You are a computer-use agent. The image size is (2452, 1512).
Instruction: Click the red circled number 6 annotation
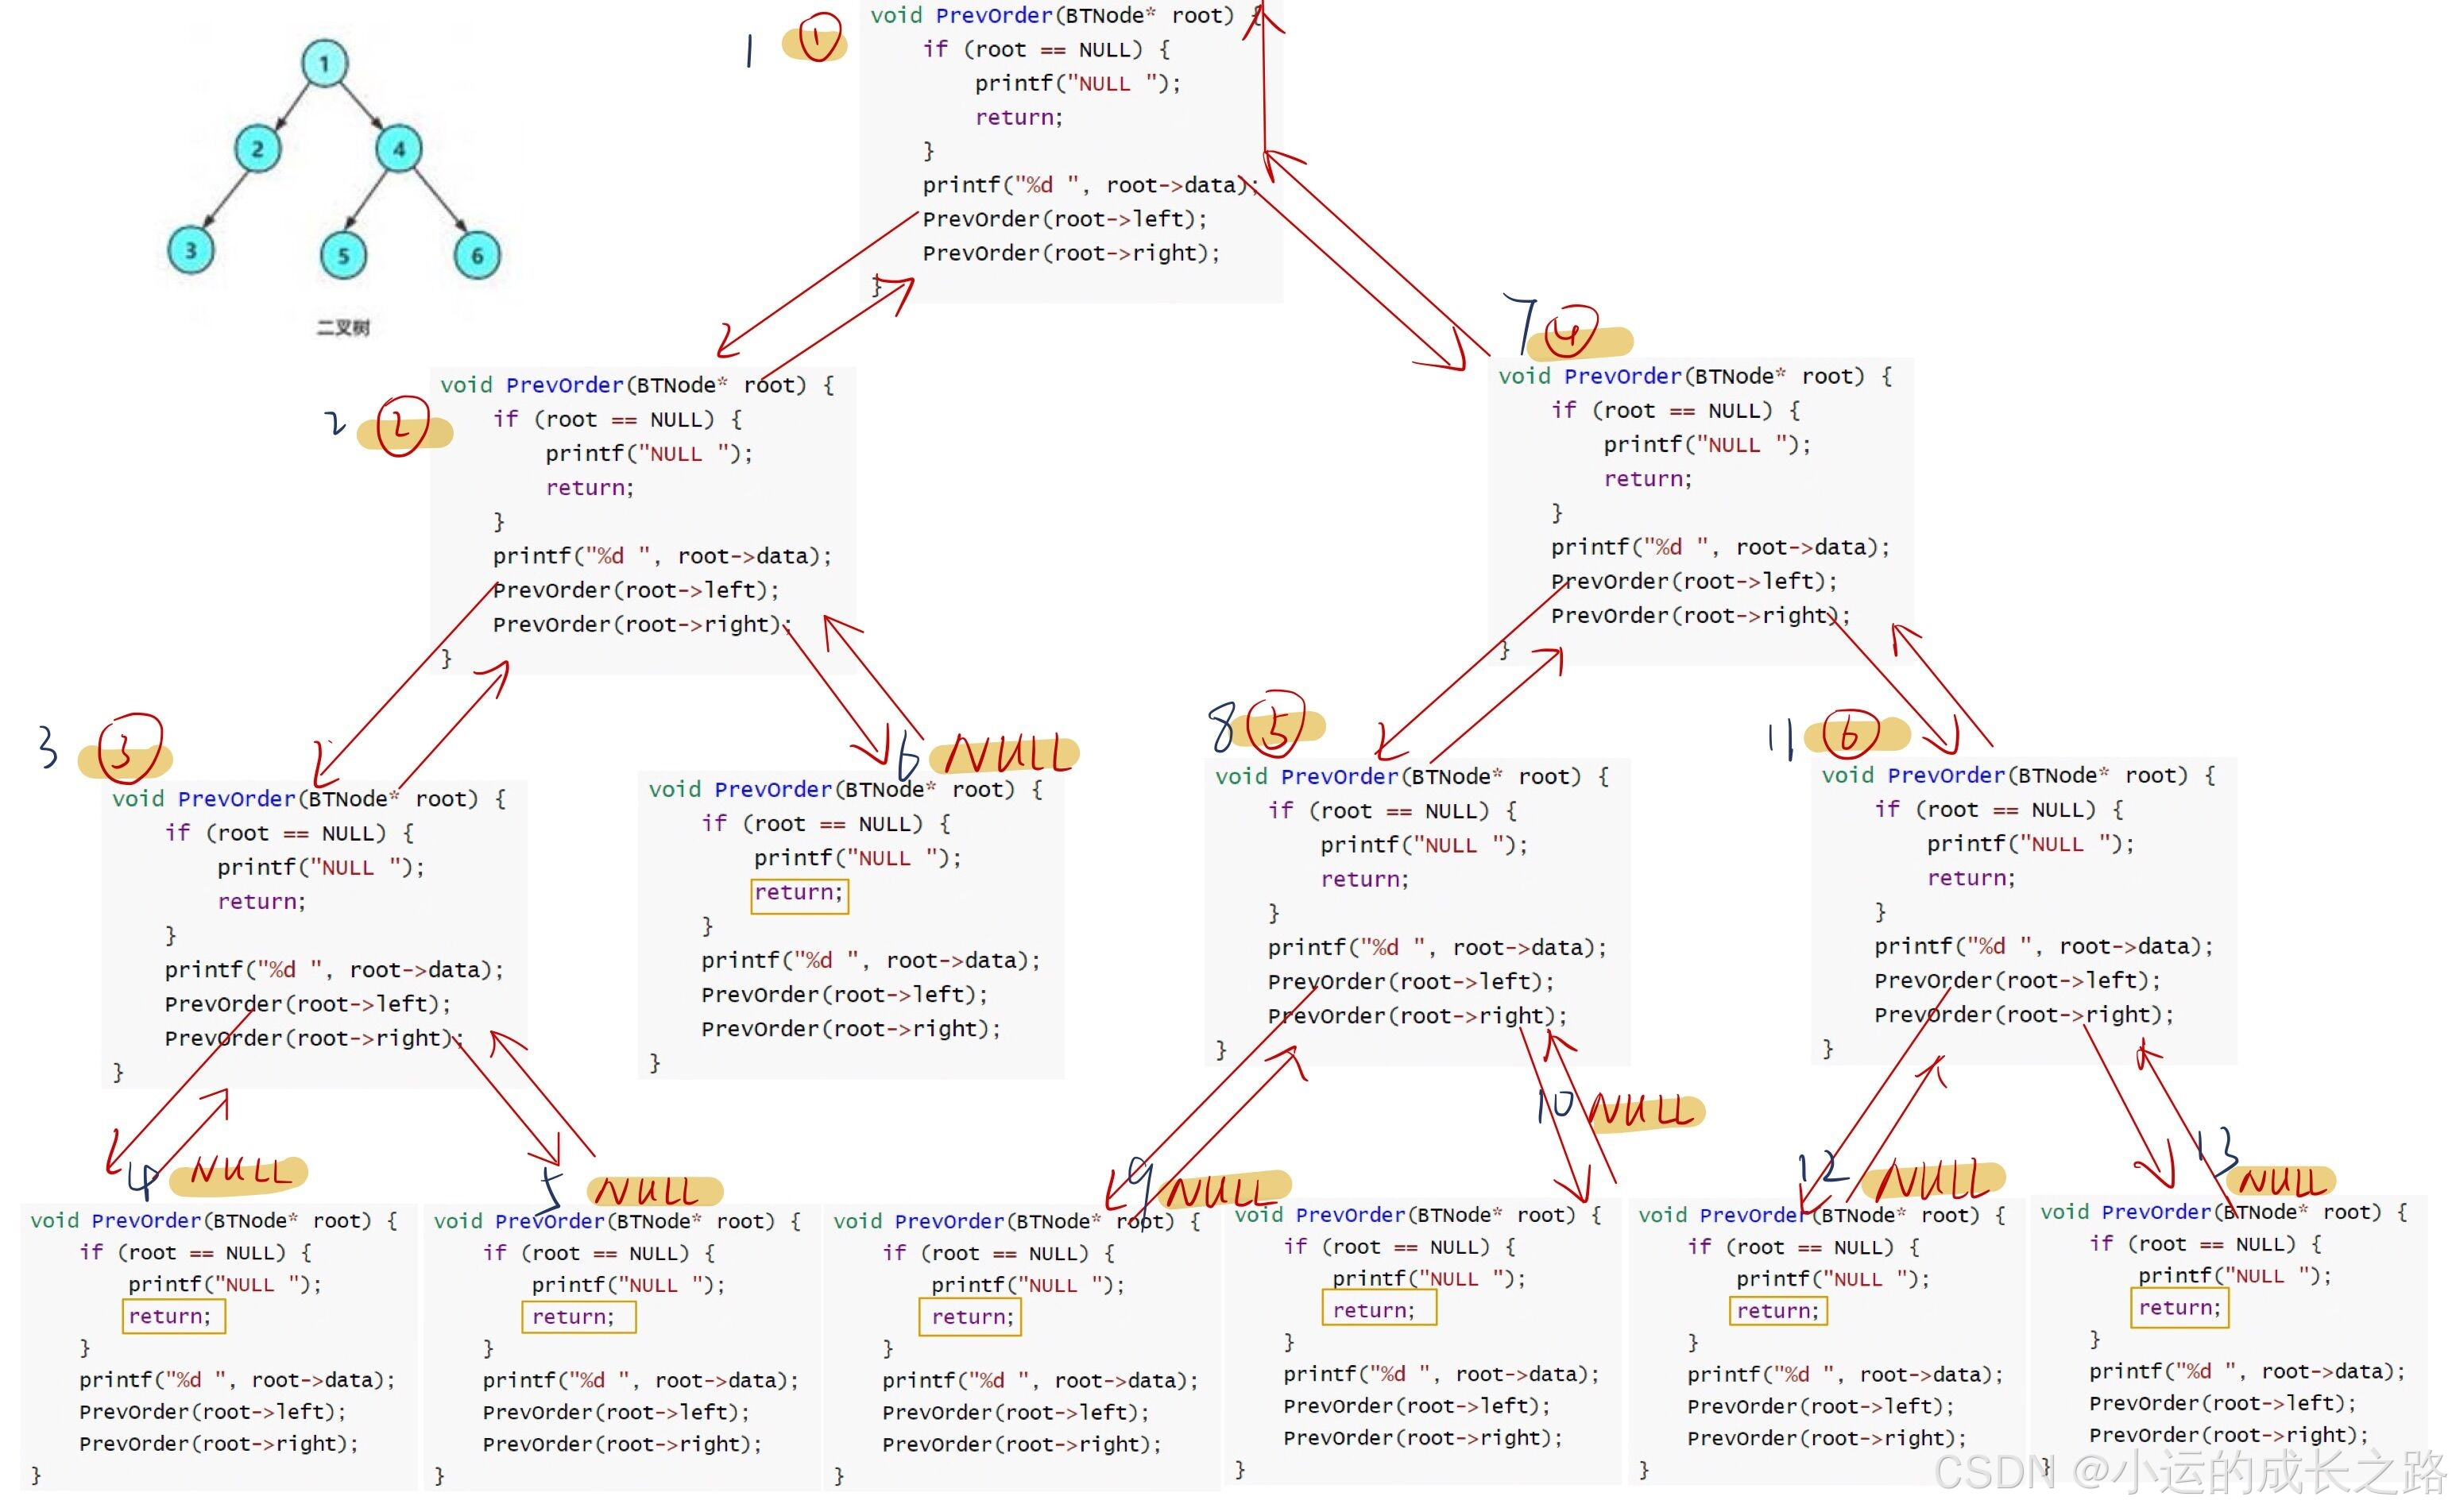point(1850,734)
